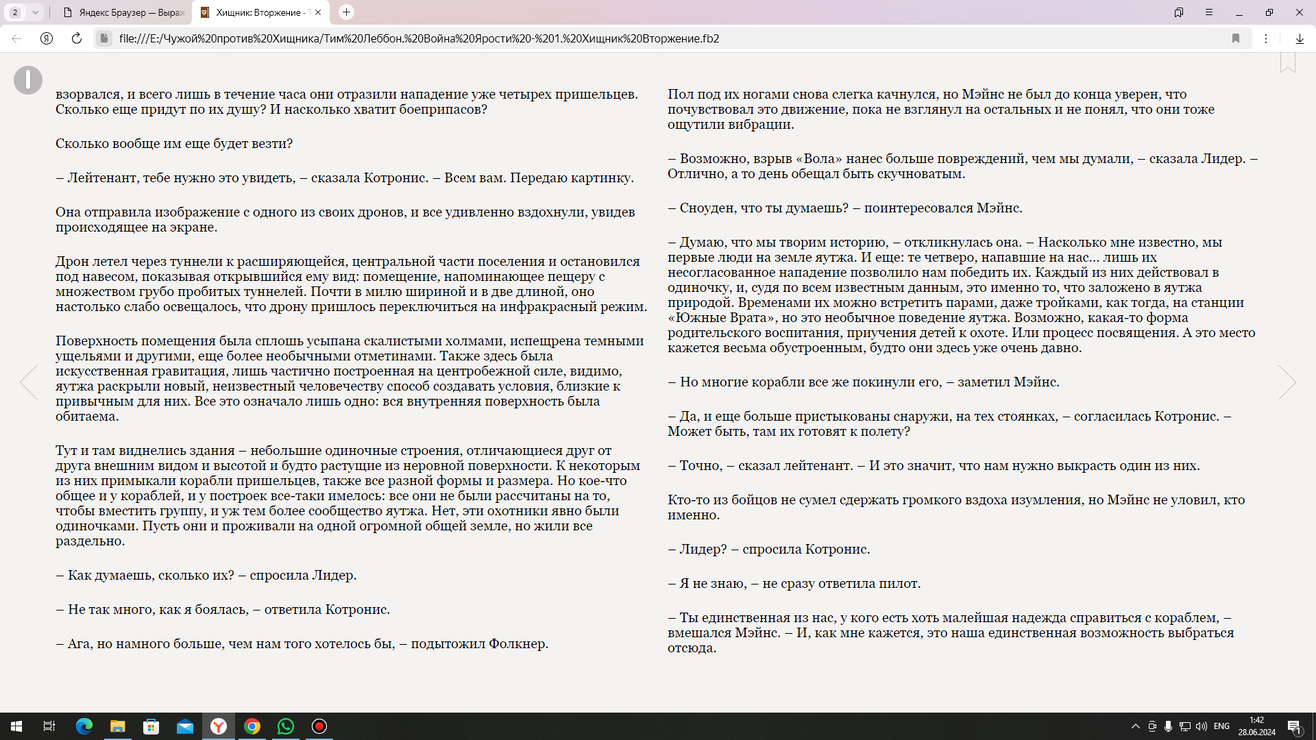Click the line «Я не знаю, – не сразу ответила пилот.»
The height and width of the screenshot is (740, 1316).
pos(794,583)
